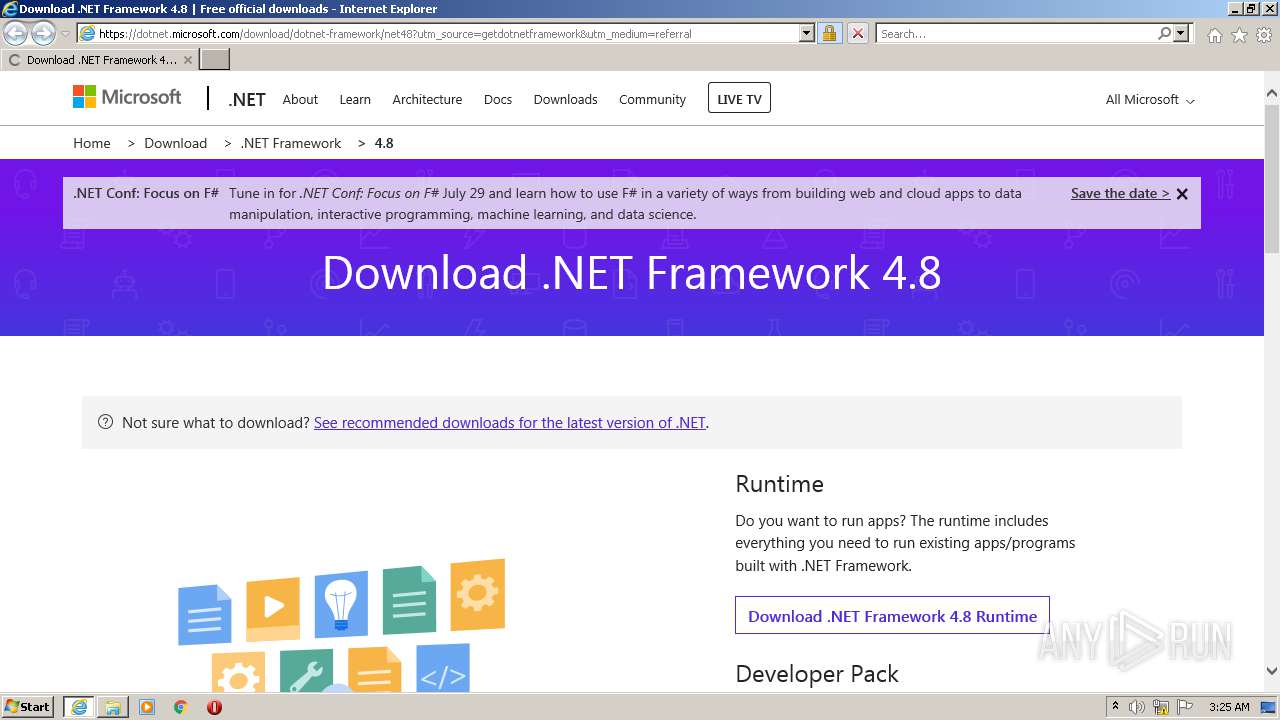
Task: Open Favorites star icon
Action: (x=1239, y=35)
